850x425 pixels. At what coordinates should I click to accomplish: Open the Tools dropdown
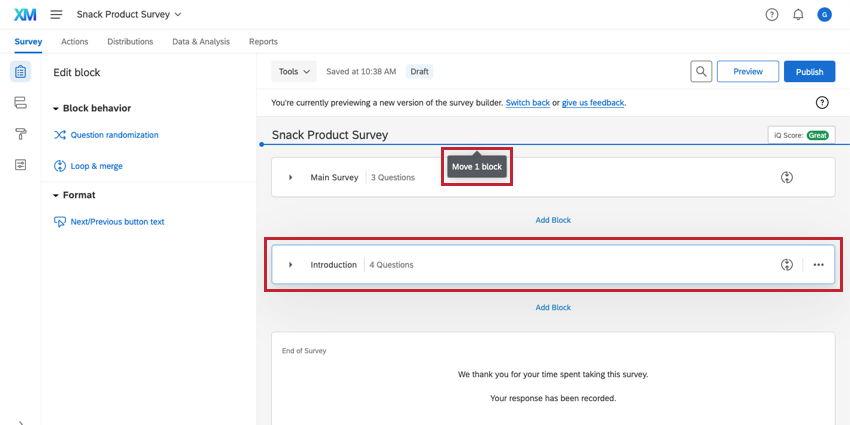(294, 72)
